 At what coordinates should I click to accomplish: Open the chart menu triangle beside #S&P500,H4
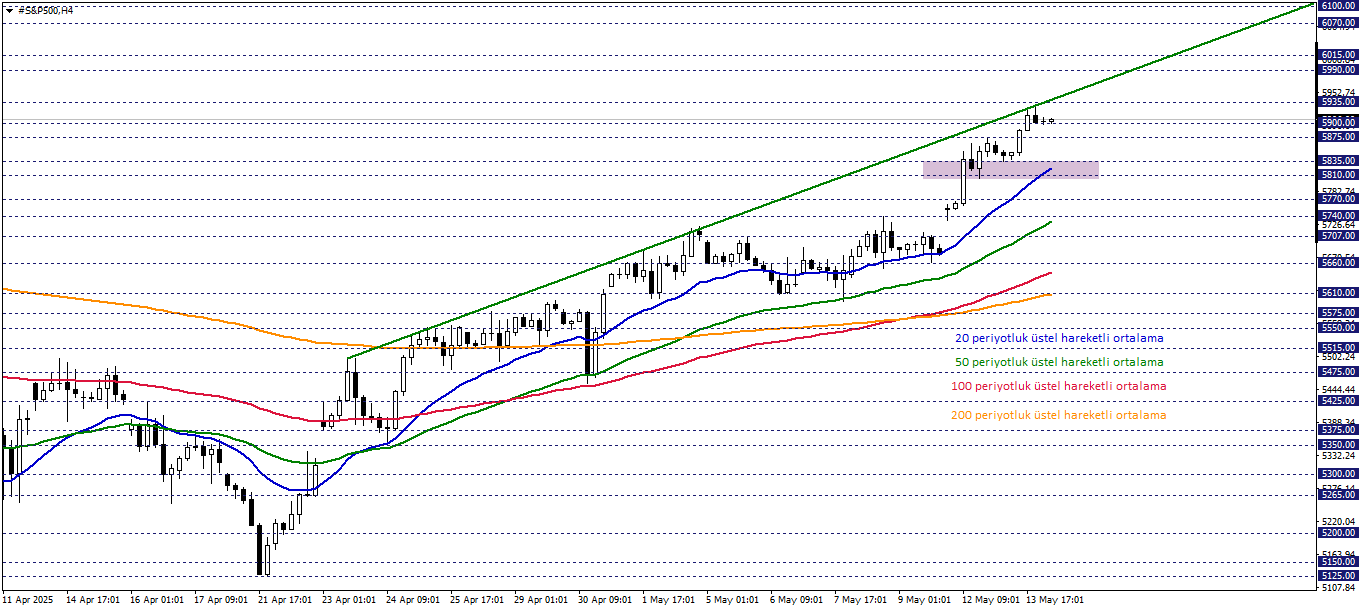pos(9,9)
